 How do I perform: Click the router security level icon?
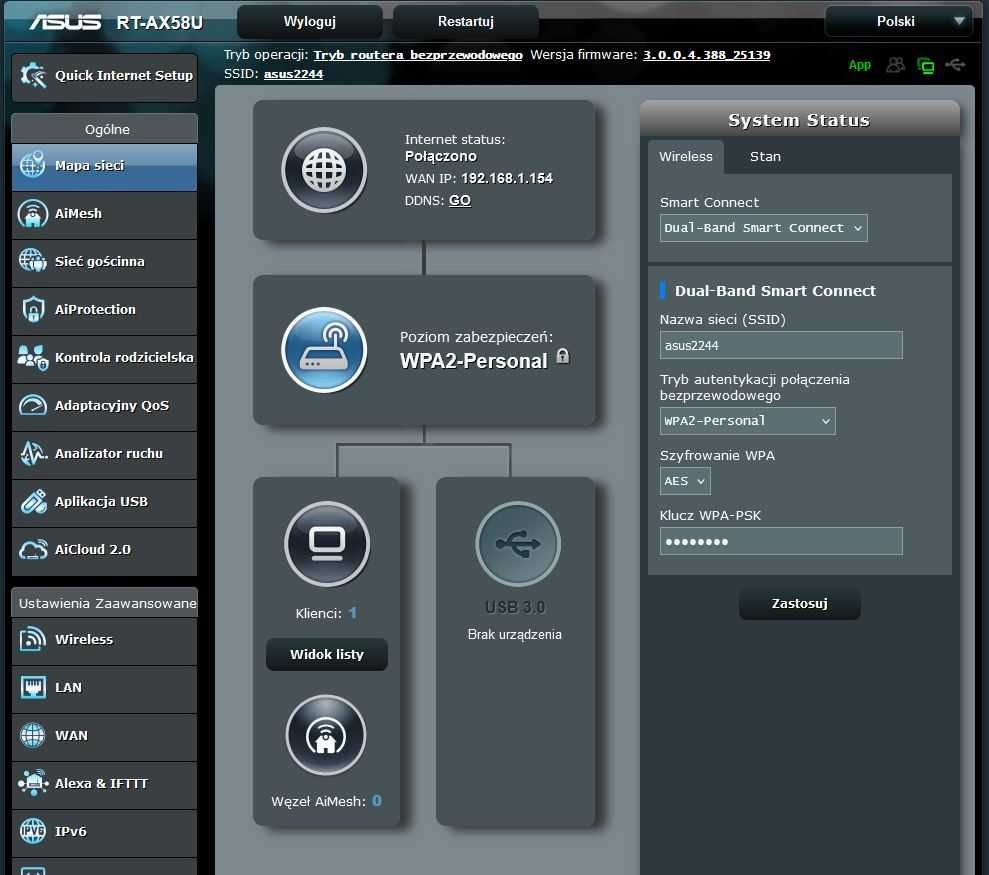[324, 350]
